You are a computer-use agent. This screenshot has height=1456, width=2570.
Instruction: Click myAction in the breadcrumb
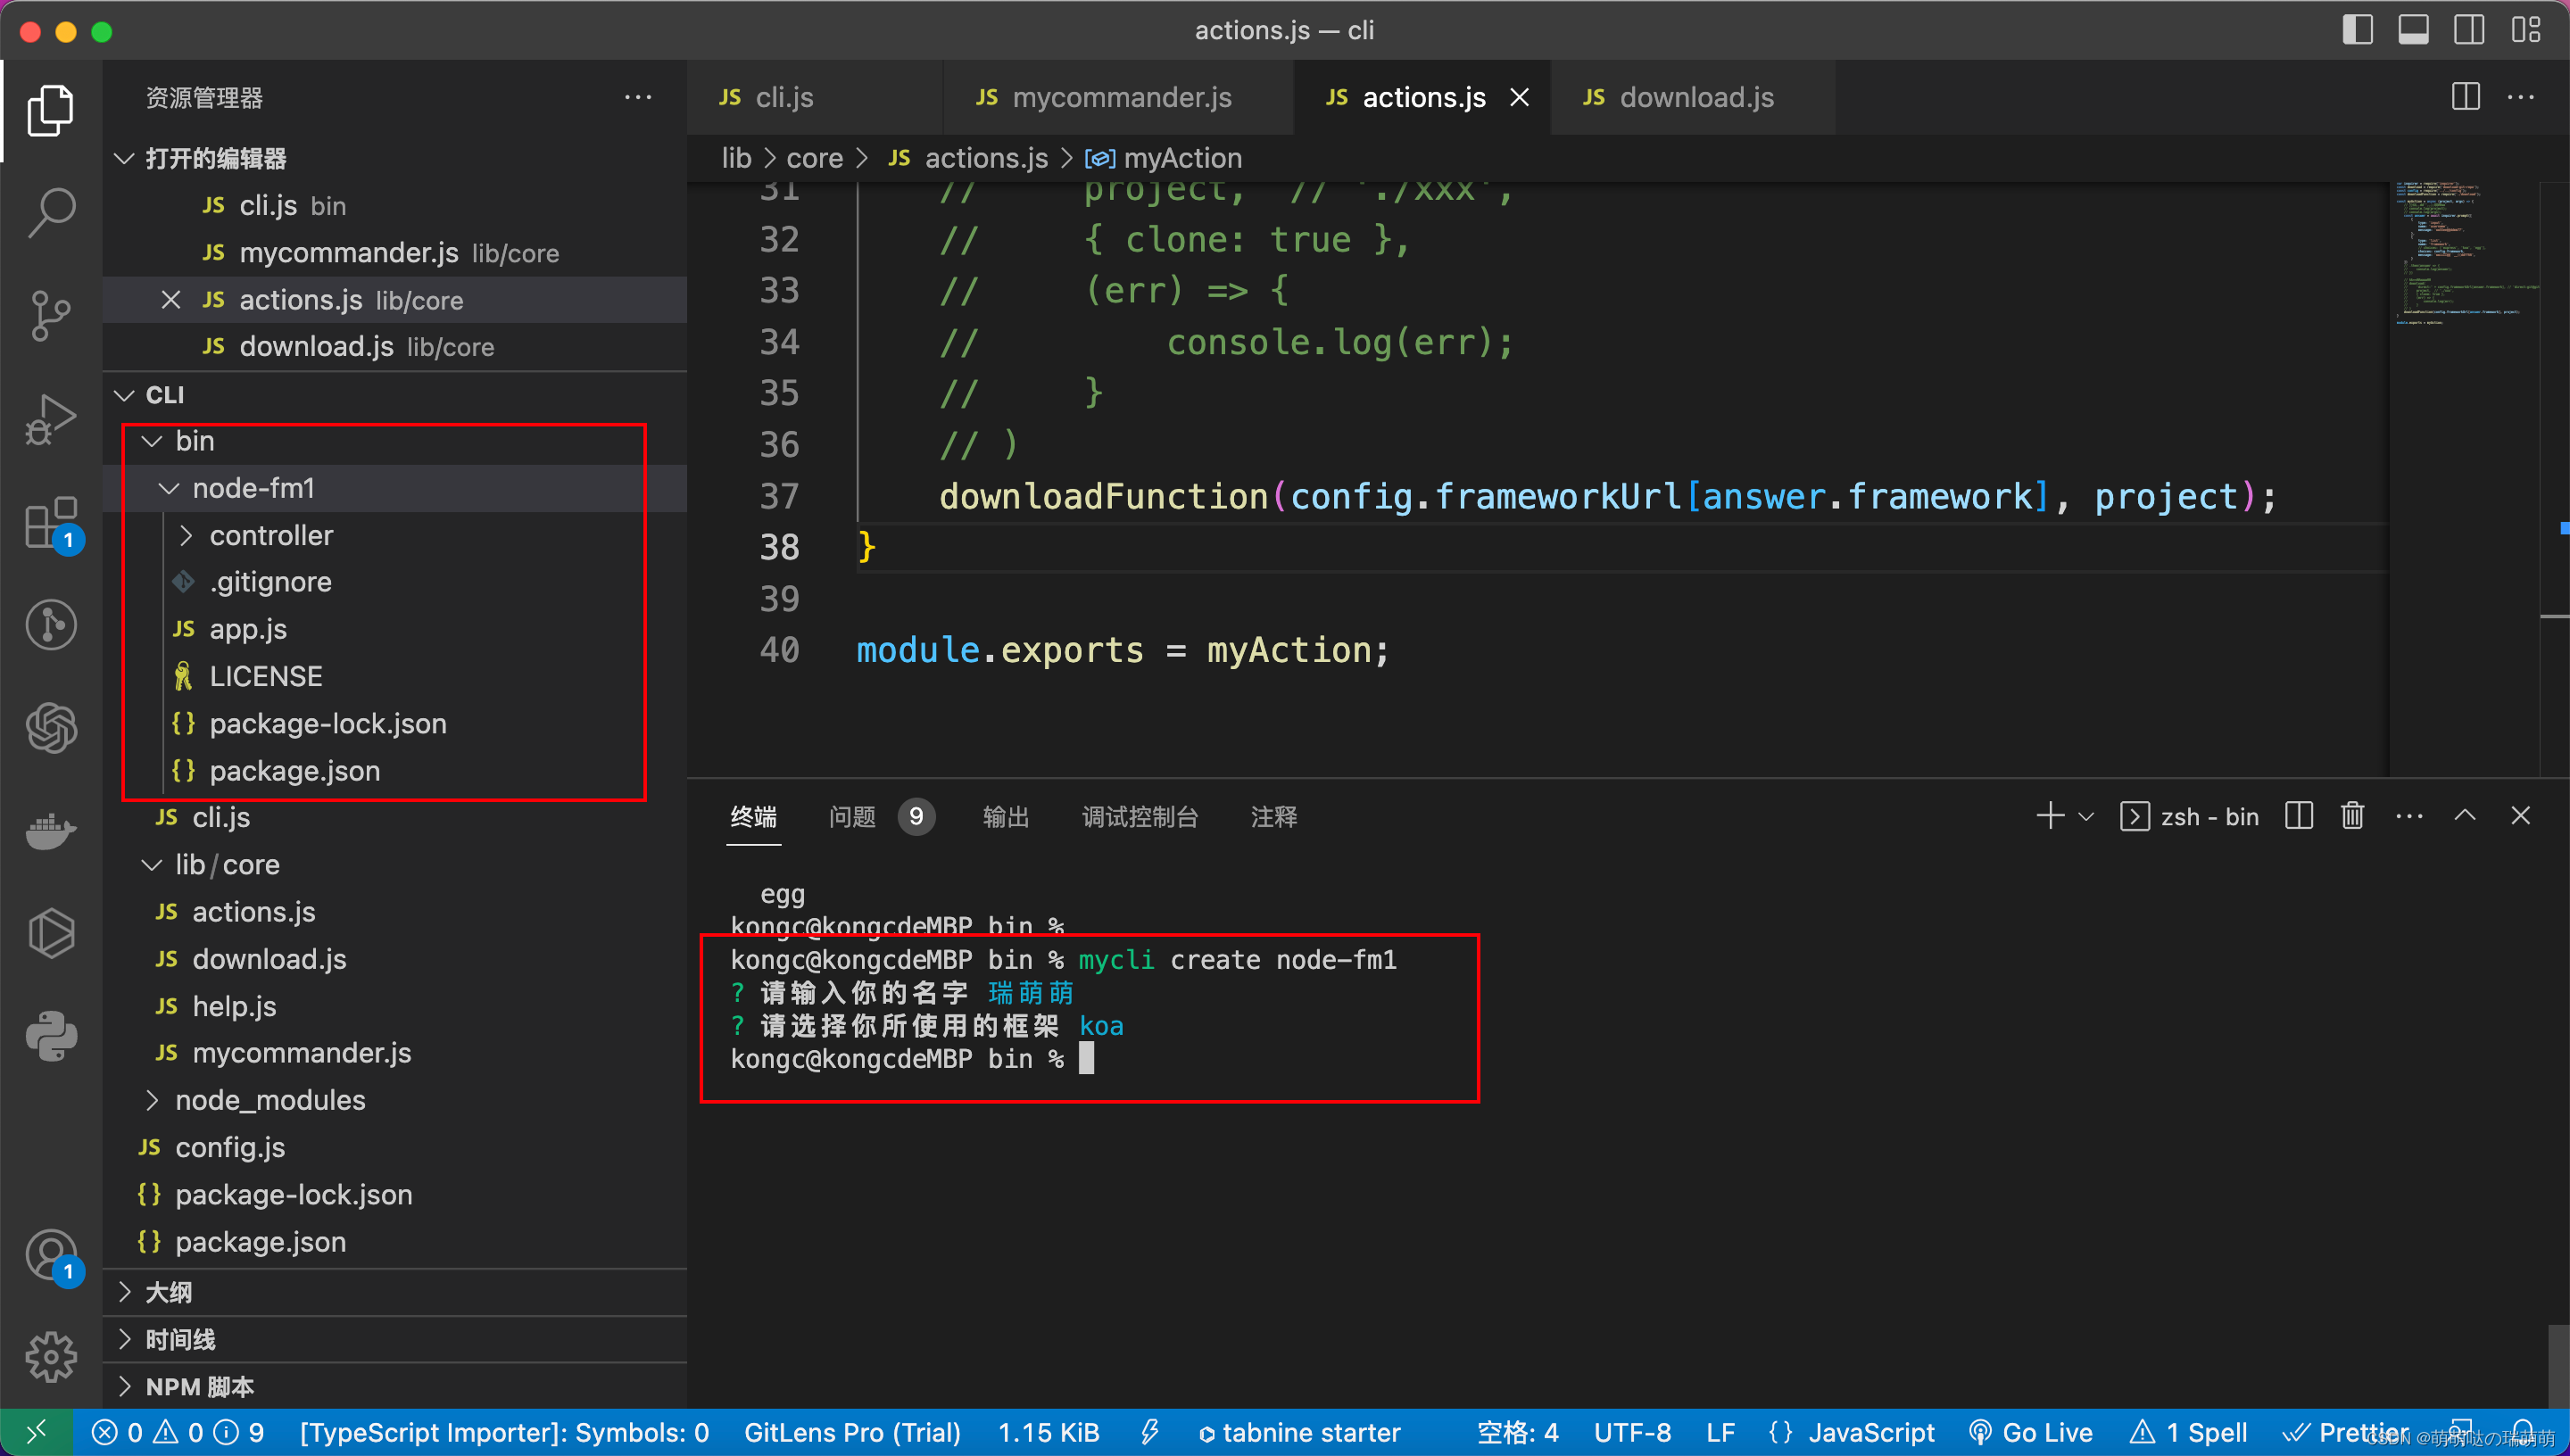(x=1183, y=158)
